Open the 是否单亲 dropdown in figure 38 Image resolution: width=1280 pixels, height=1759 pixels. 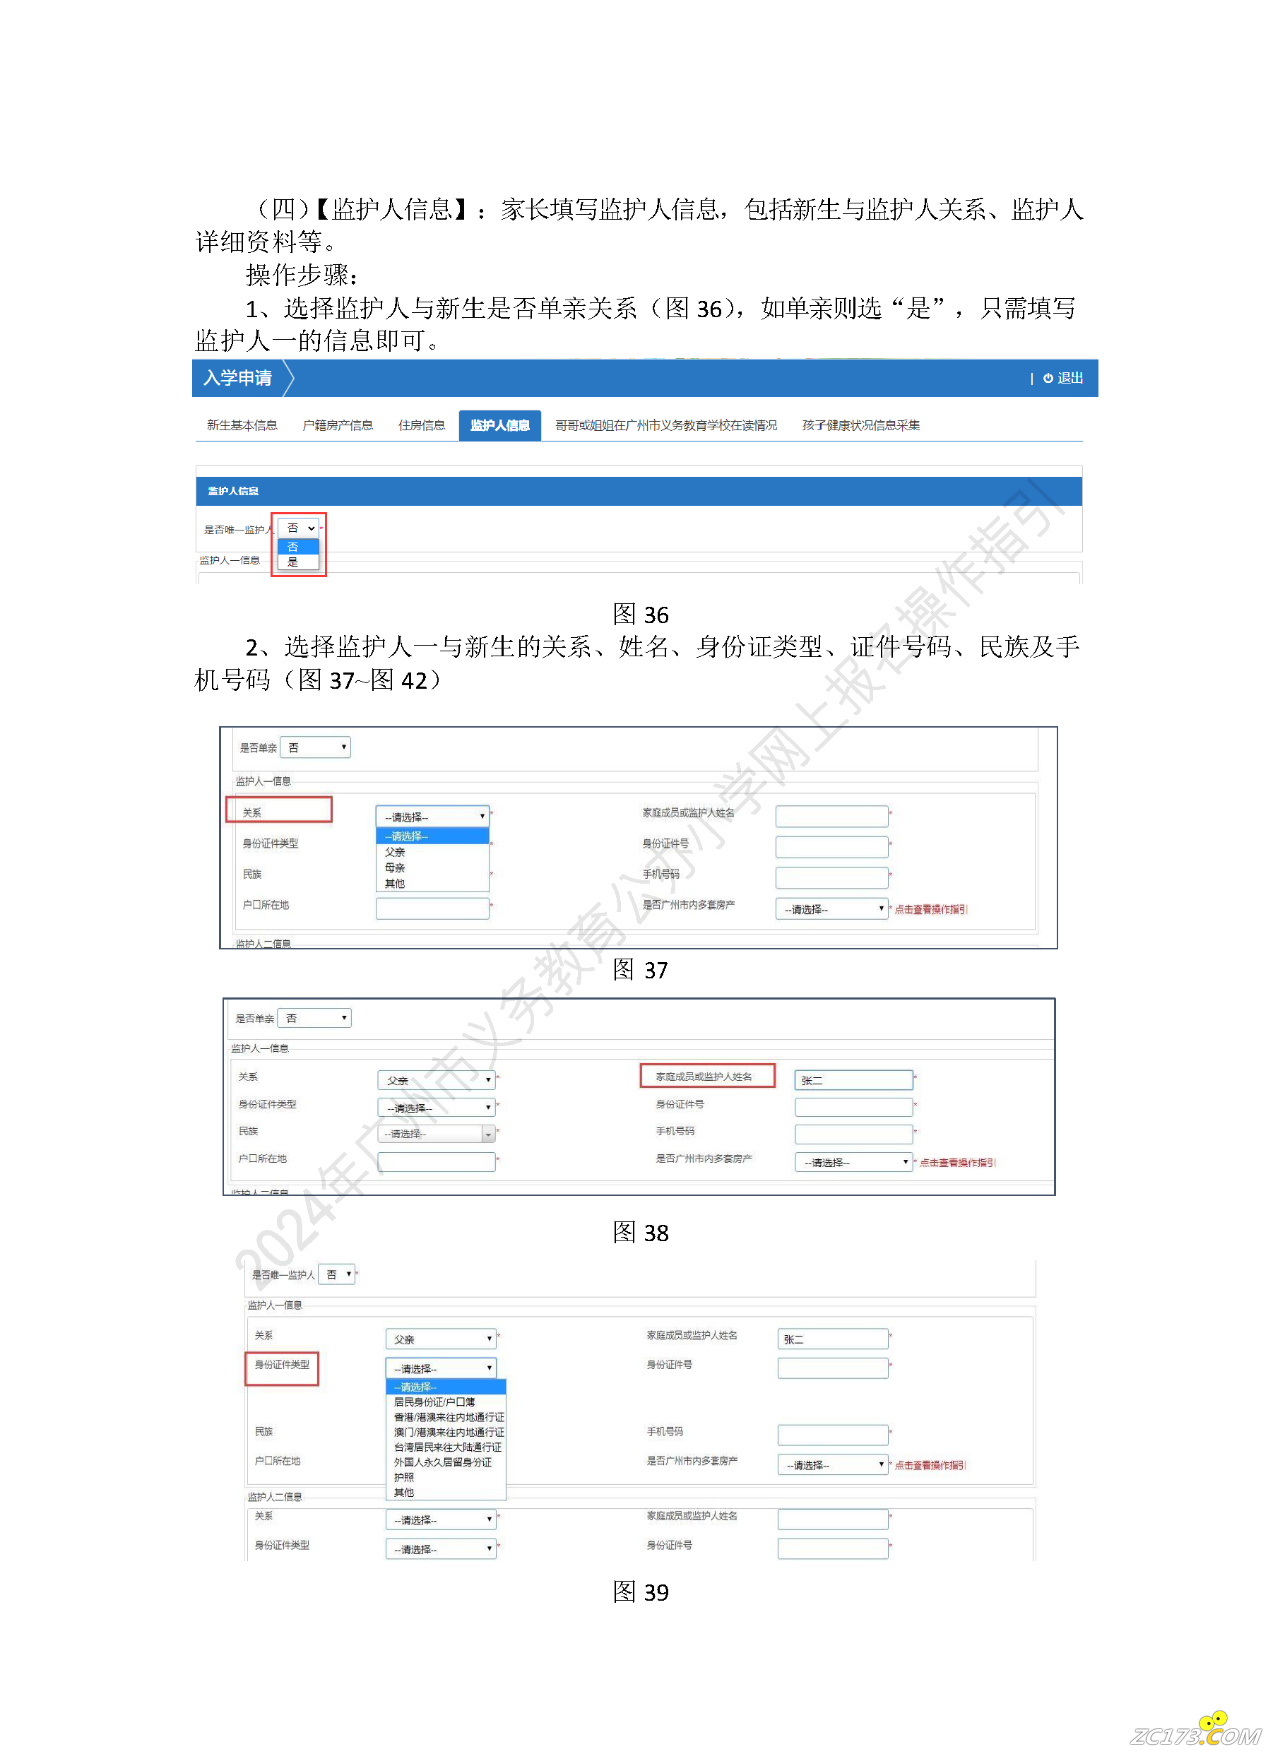click(x=314, y=1018)
